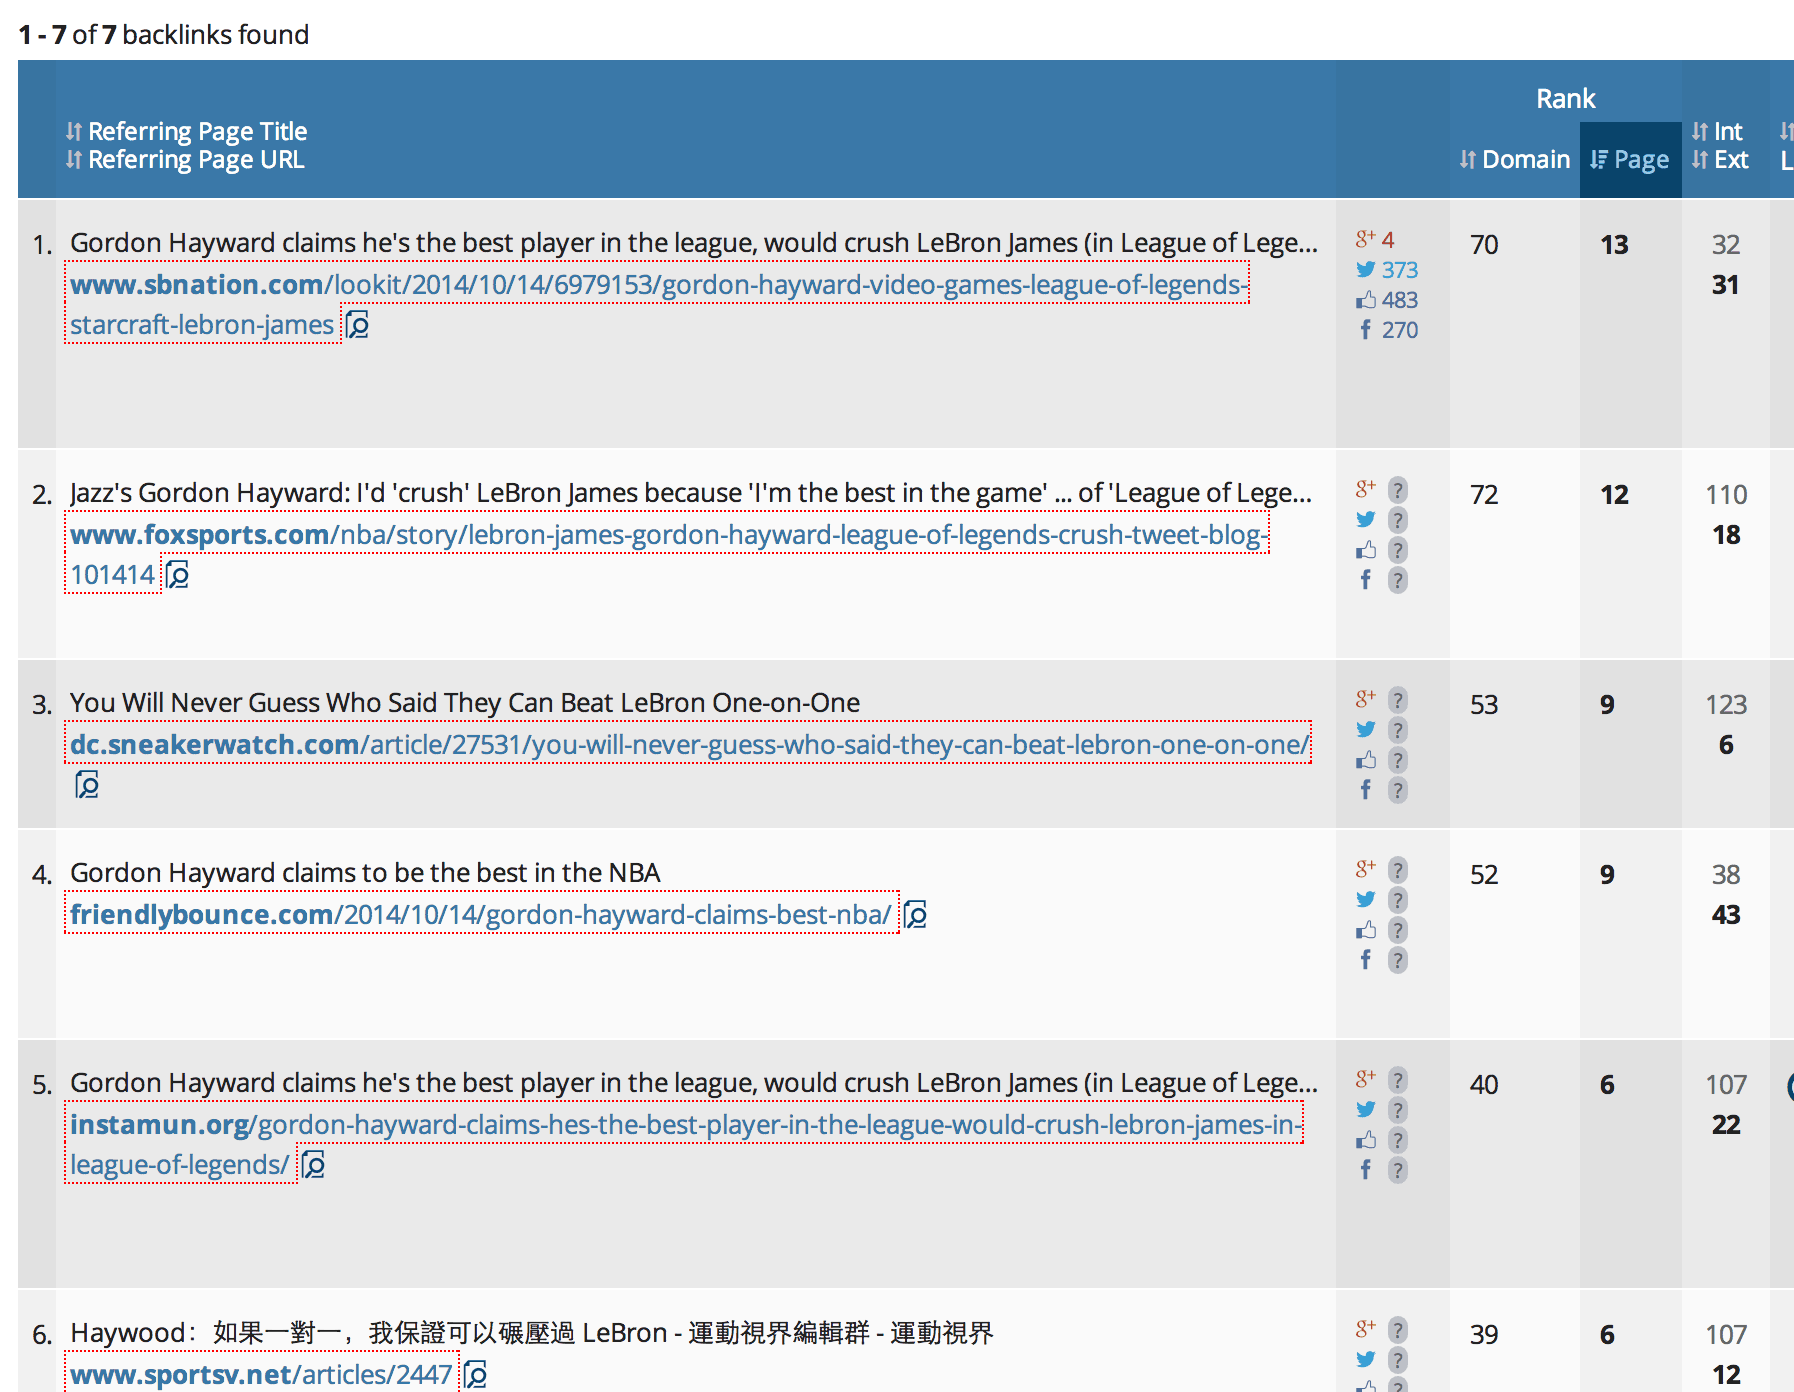The width and height of the screenshot is (1794, 1392).
Task: Select the title 'You Will Never Guess Who Said They Can Beat LeBron One-on-One'
Action: (465, 703)
